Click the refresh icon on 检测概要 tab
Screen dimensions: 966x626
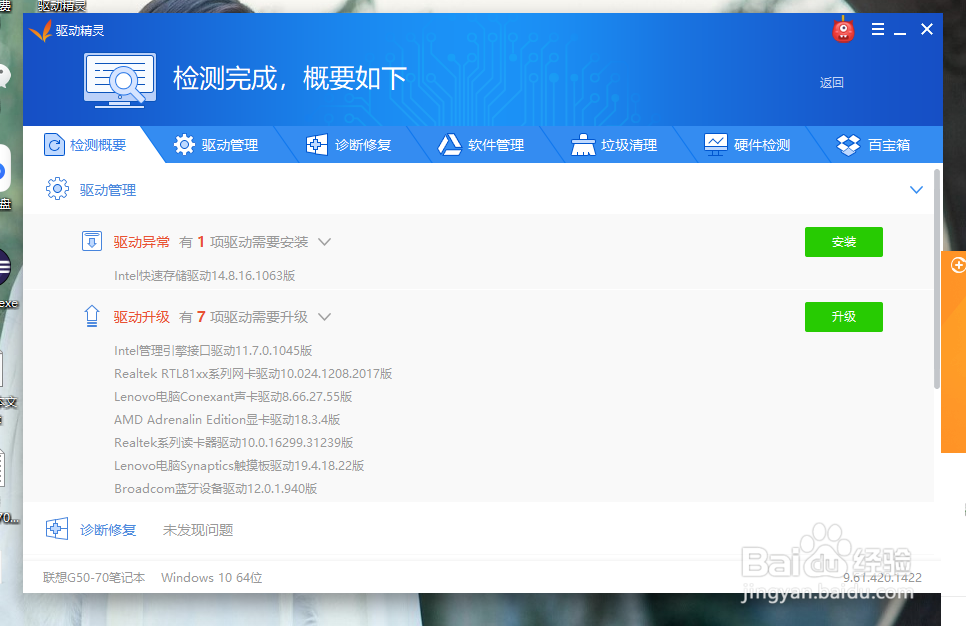coord(54,145)
